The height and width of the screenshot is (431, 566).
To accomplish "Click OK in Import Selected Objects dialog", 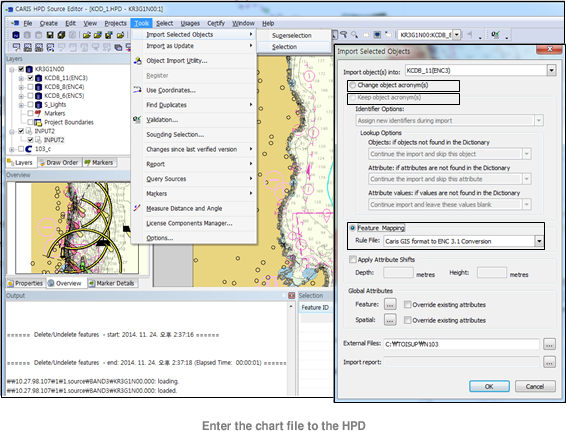I will click(489, 386).
